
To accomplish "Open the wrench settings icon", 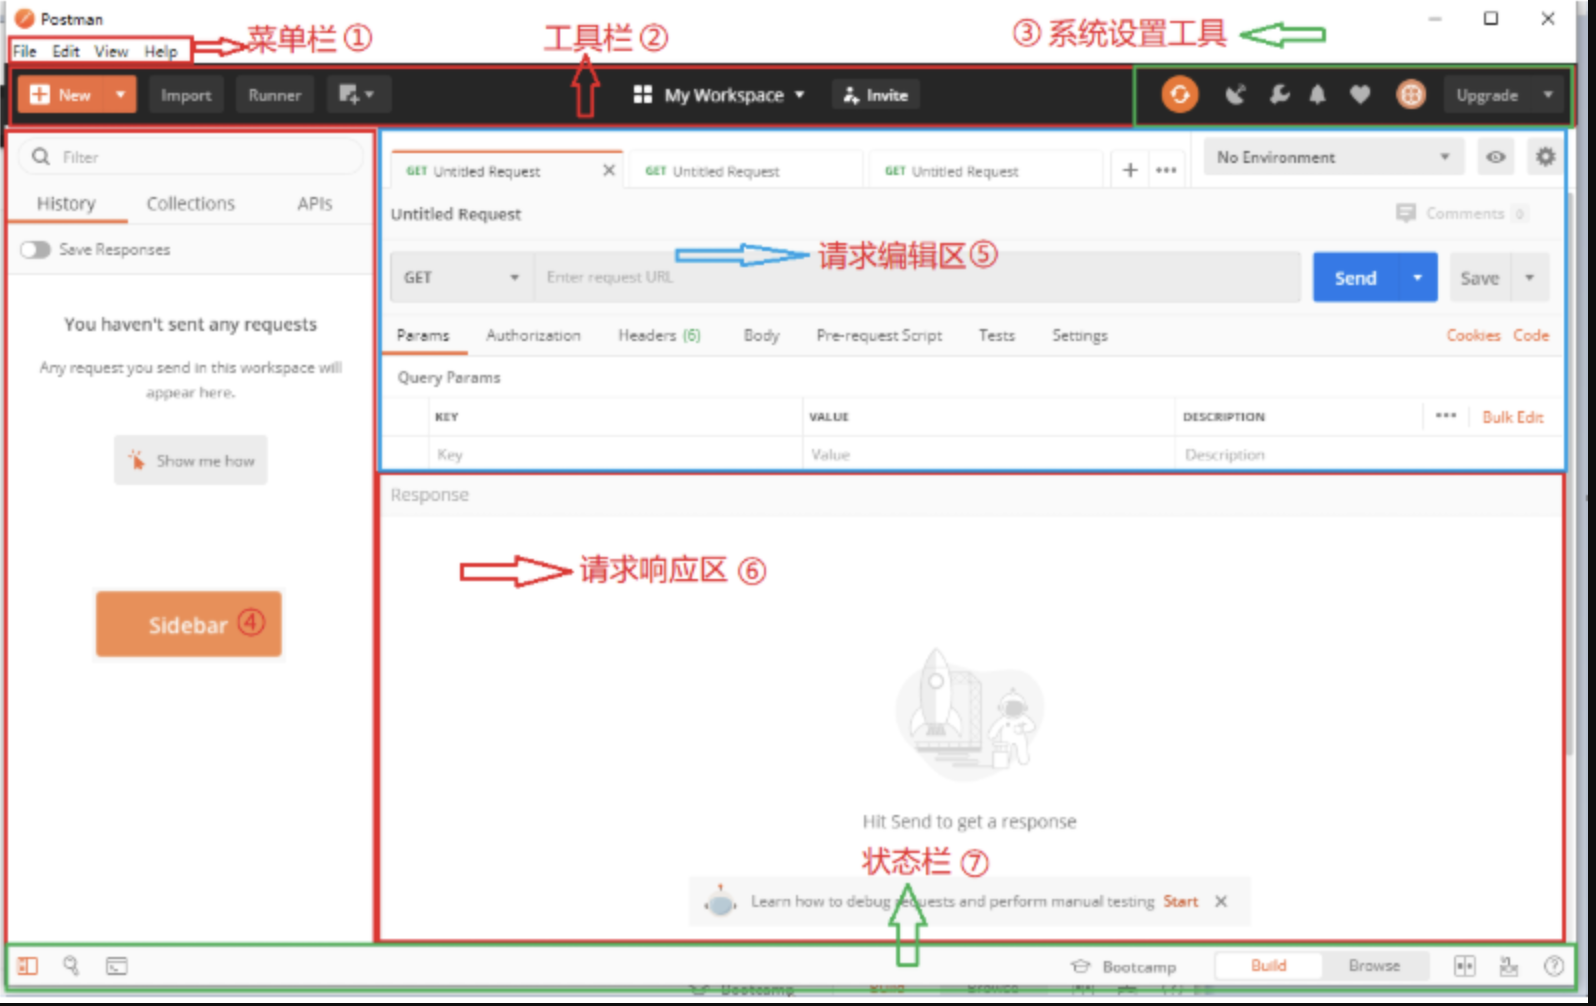I will click(1279, 95).
